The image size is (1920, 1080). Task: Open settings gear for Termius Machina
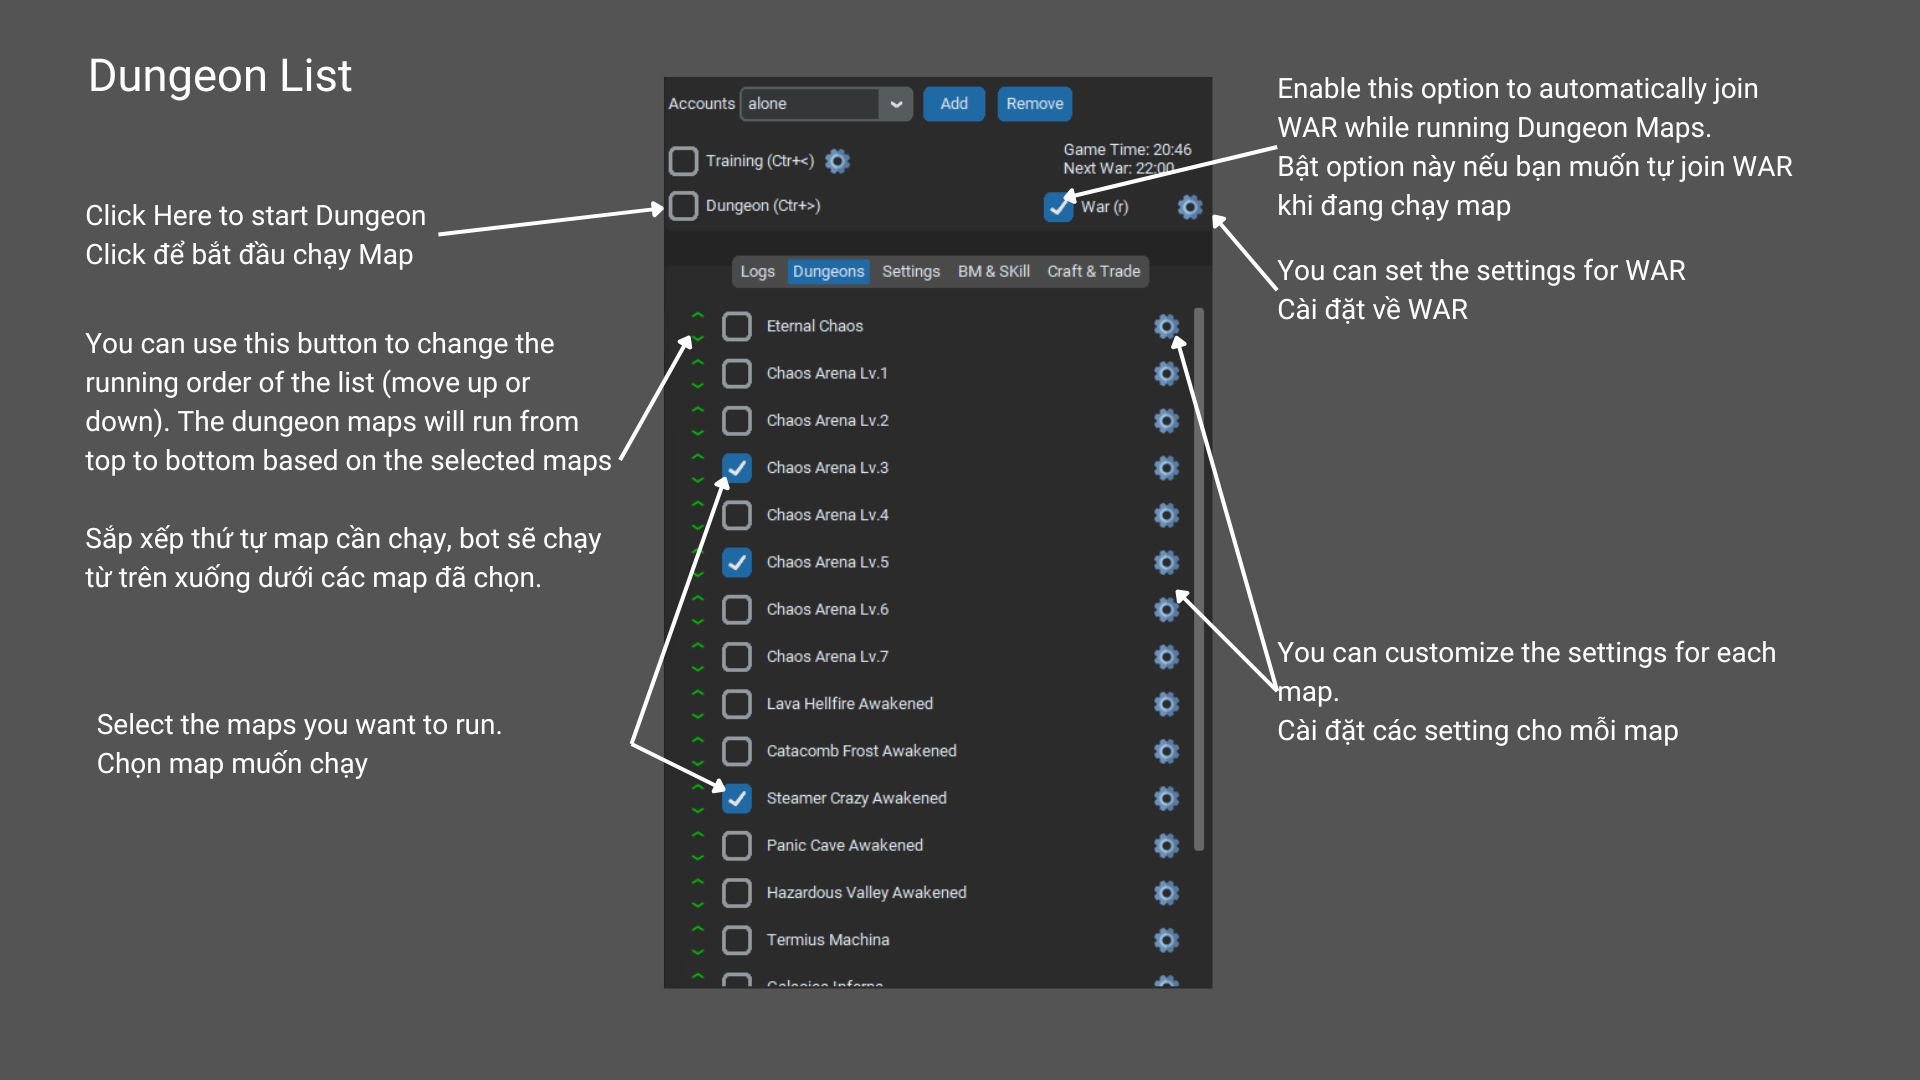[1166, 940]
